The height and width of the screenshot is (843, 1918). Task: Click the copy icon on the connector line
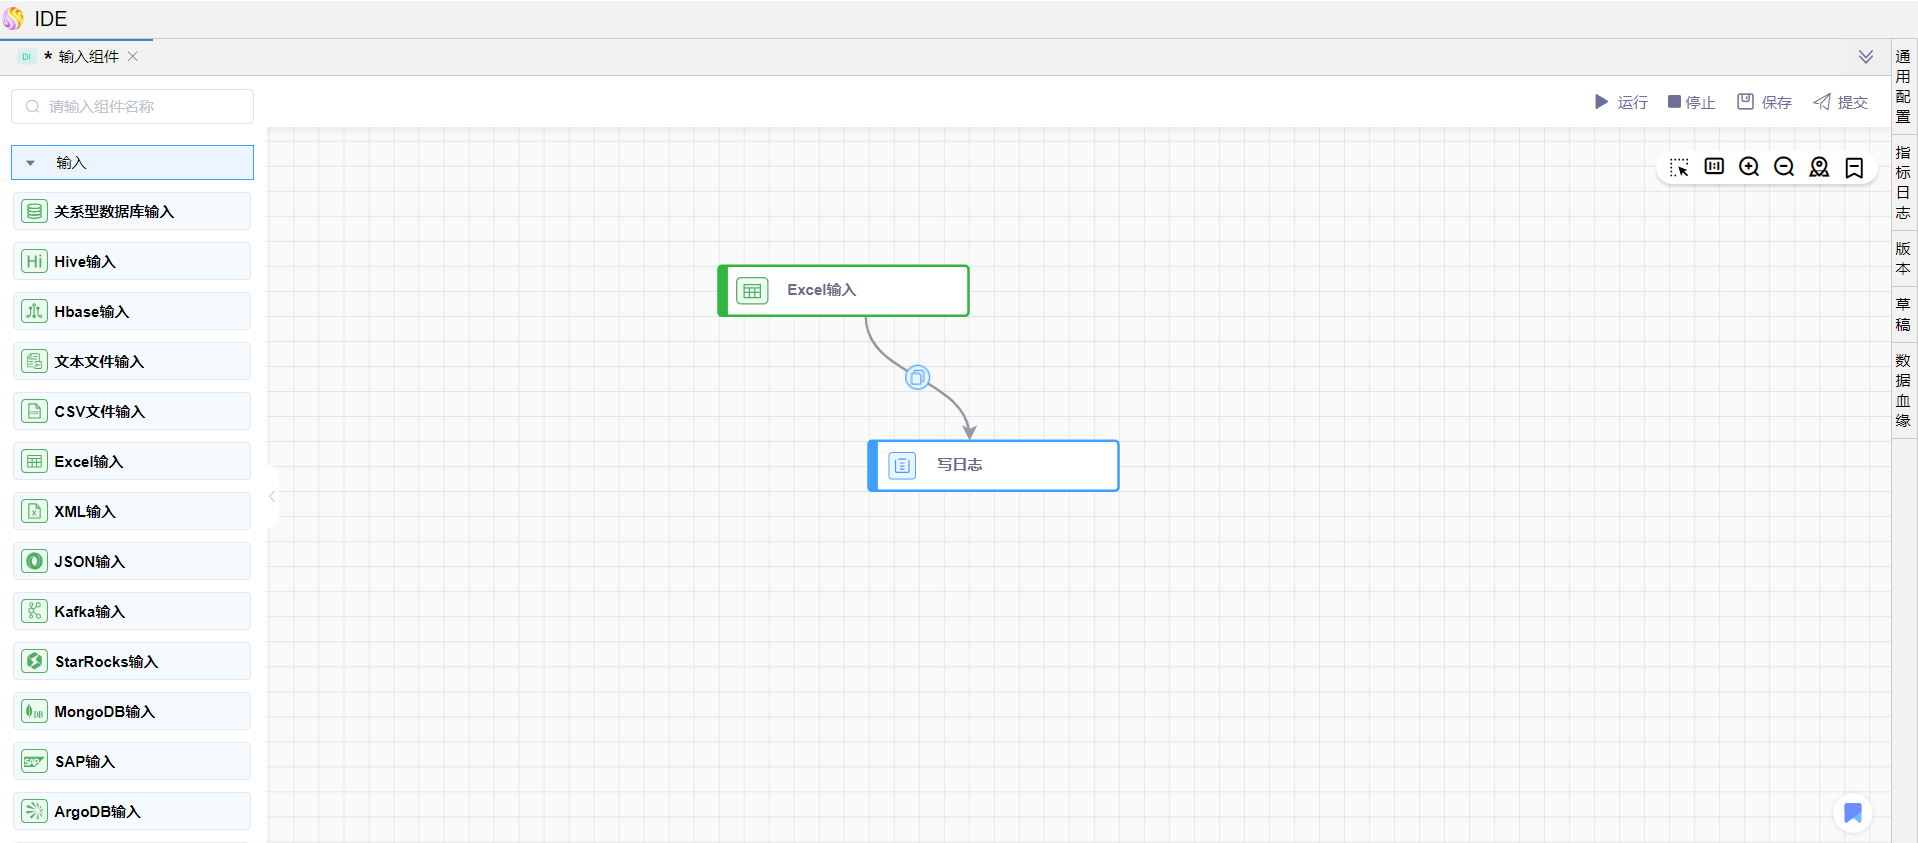point(917,378)
